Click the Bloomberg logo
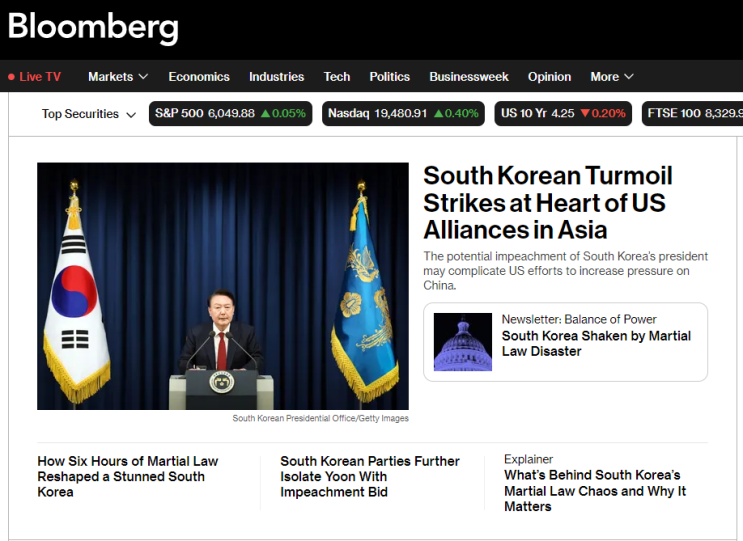The width and height of the screenshot is (743, 541). click(93, 27)
